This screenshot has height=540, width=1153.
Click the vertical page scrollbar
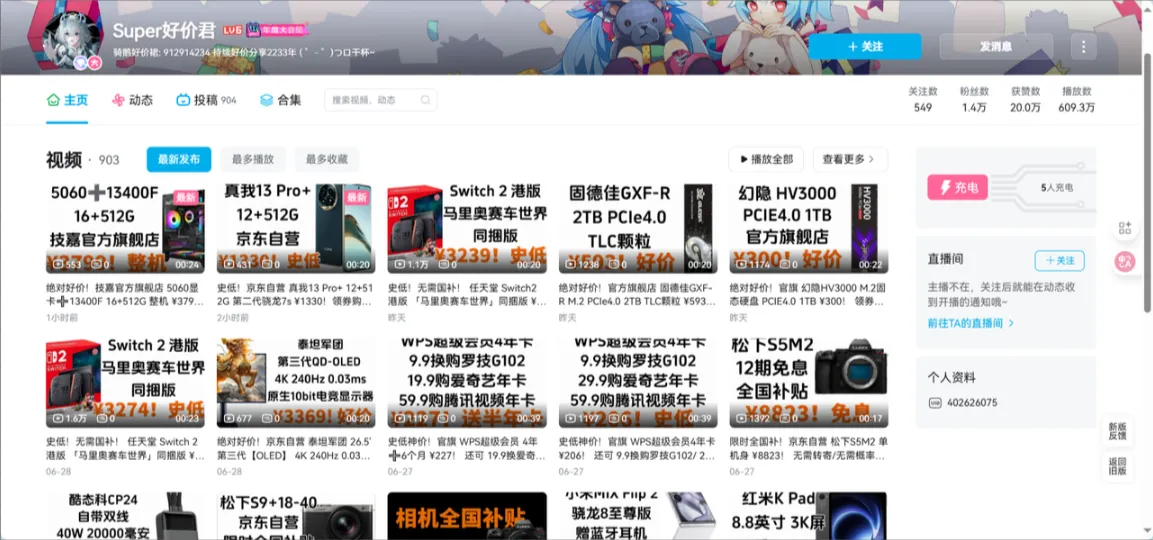(1147, 184)
